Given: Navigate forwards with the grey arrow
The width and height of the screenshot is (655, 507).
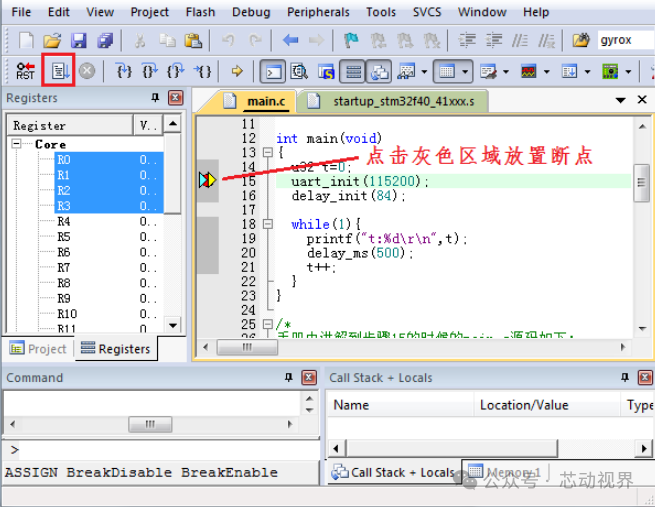Looking at the screenshot, I should pos(316,41).
